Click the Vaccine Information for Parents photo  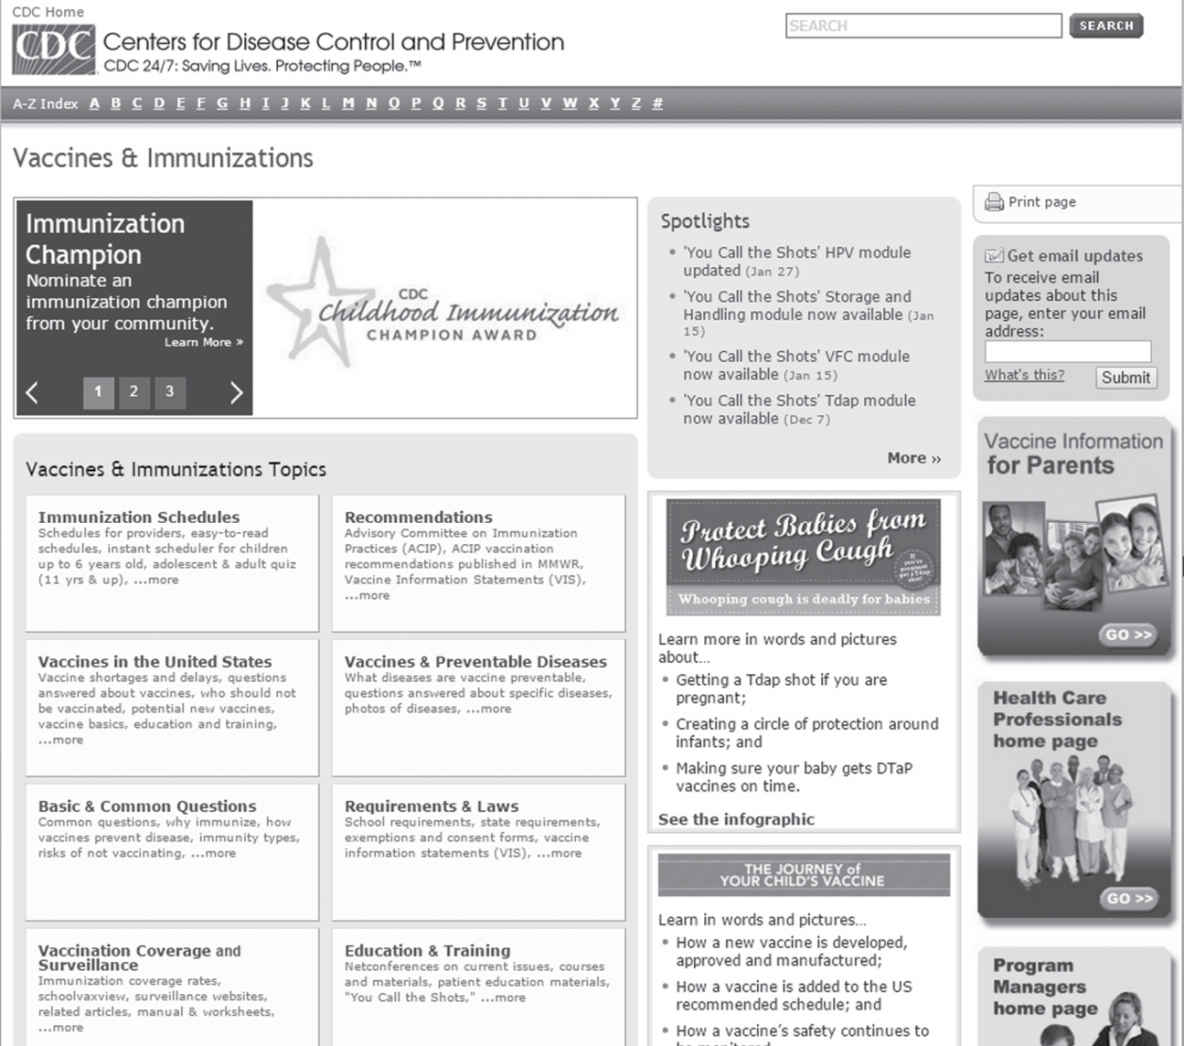(1074, 553)
